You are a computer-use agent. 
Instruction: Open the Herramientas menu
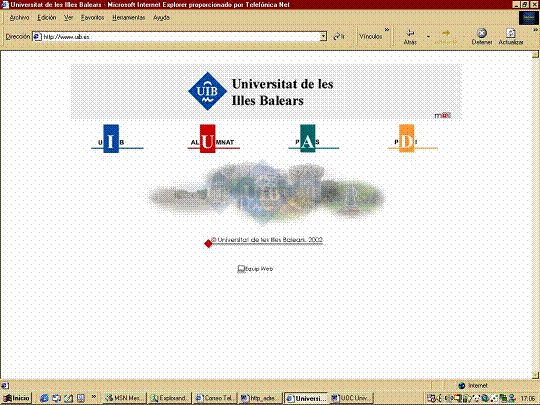pyautogui.click(x=128, y=18)
